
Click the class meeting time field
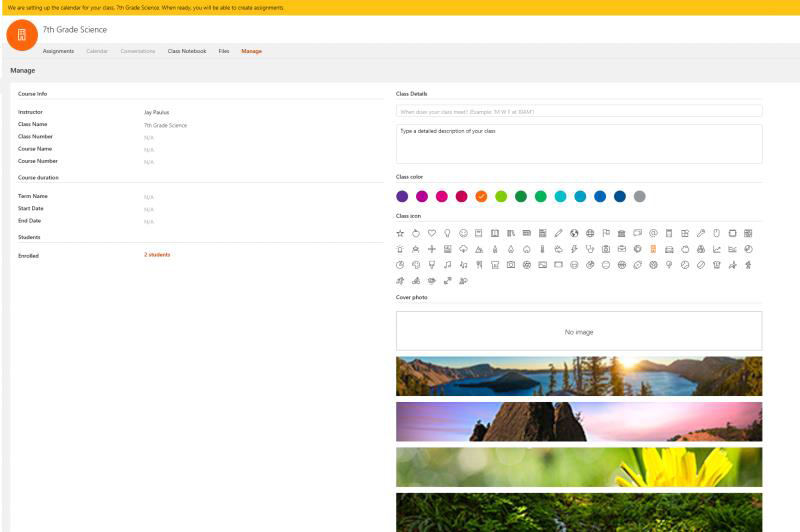click(579, 111)
